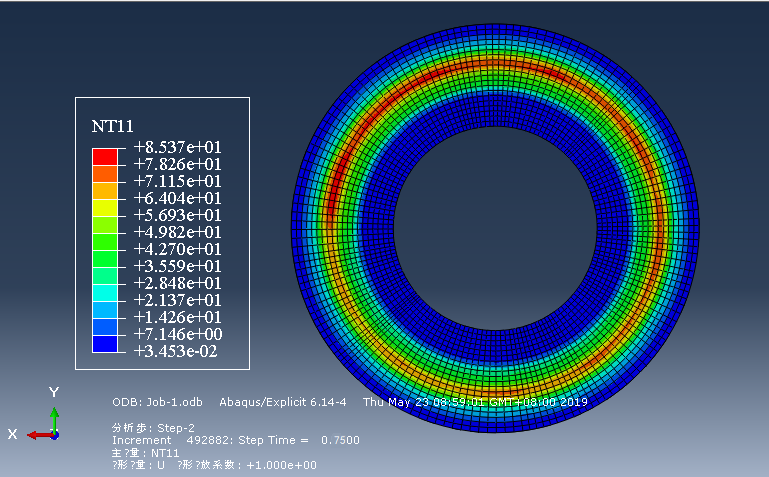Click legend value +3.453e-02
The image size is (769, 477).
tap(176, 351)
